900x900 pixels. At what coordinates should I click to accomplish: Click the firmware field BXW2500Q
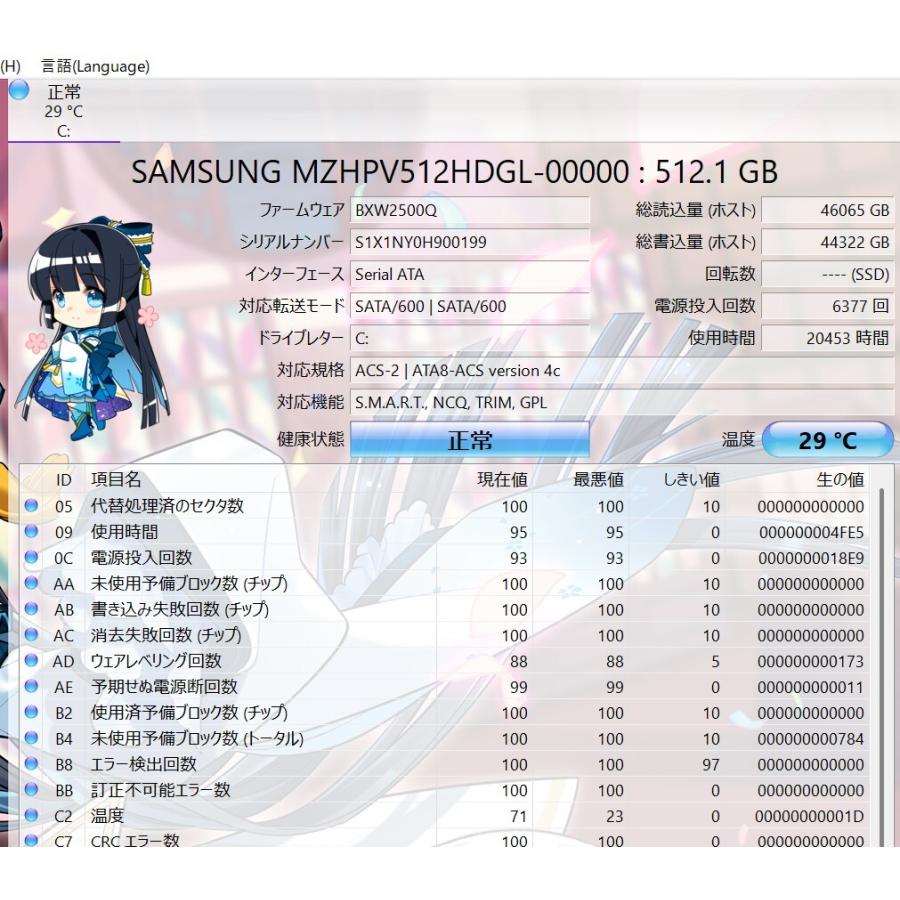pos(470,210)
